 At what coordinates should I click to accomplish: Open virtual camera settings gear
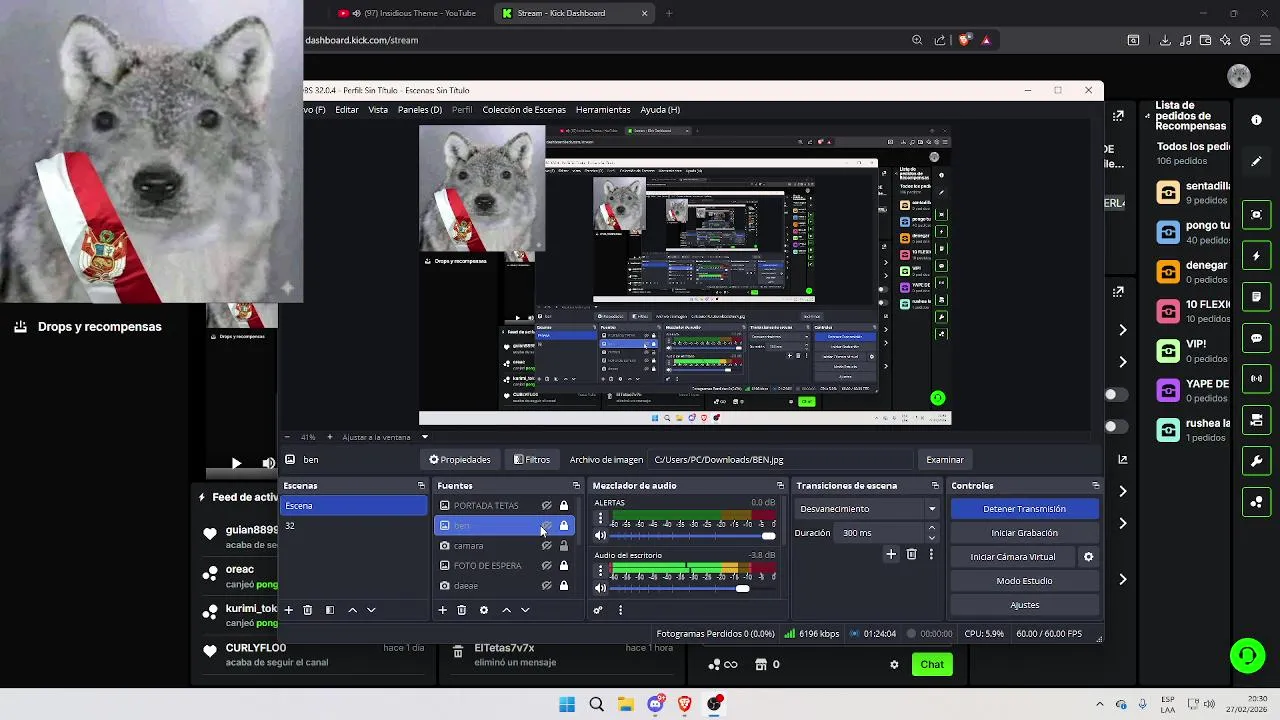tap(1089, 557)
